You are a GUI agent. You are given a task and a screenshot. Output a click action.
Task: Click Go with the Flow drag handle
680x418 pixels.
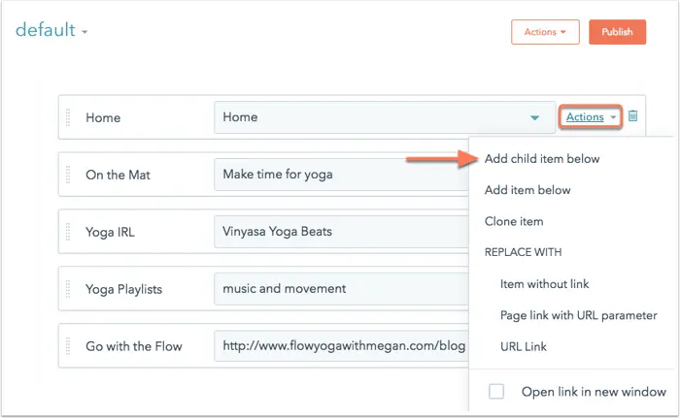click(x=68, y=346)
